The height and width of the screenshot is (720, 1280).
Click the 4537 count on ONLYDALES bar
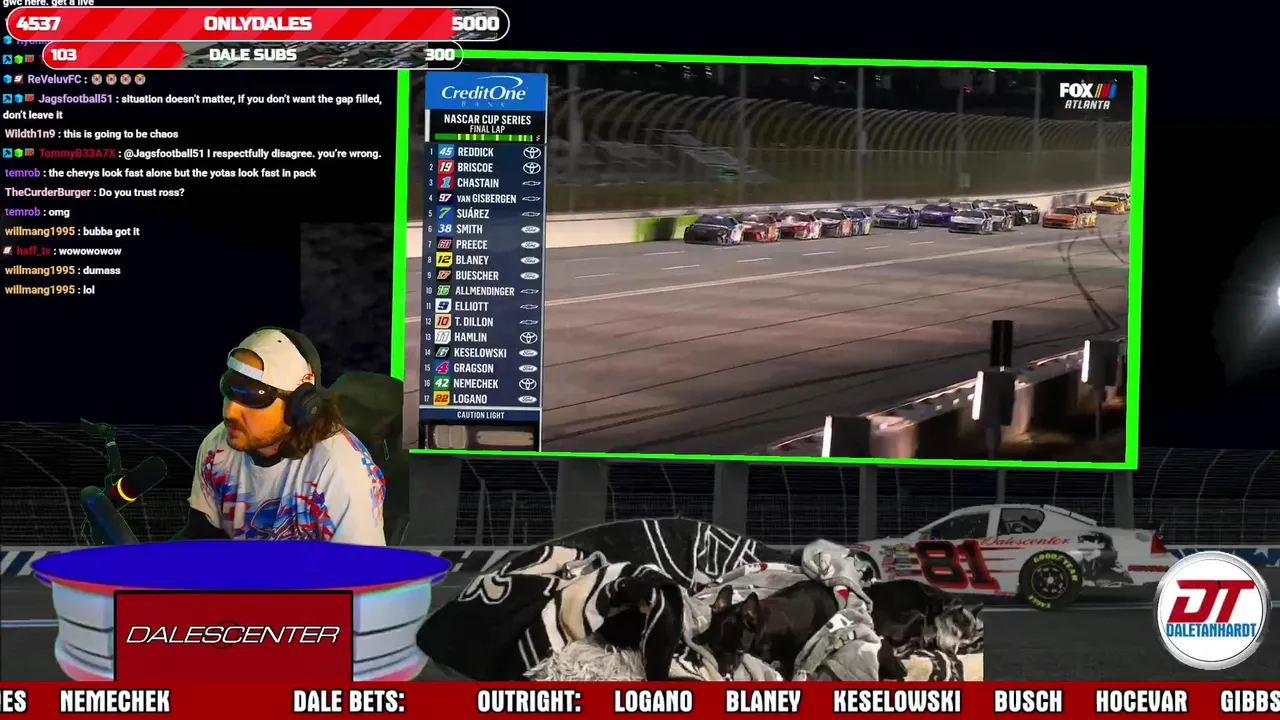click(38, 24)
